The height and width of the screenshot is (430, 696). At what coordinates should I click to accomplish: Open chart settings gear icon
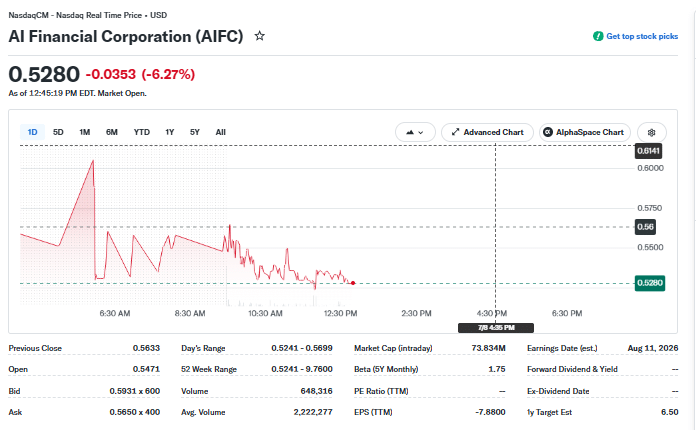[652, 132]
